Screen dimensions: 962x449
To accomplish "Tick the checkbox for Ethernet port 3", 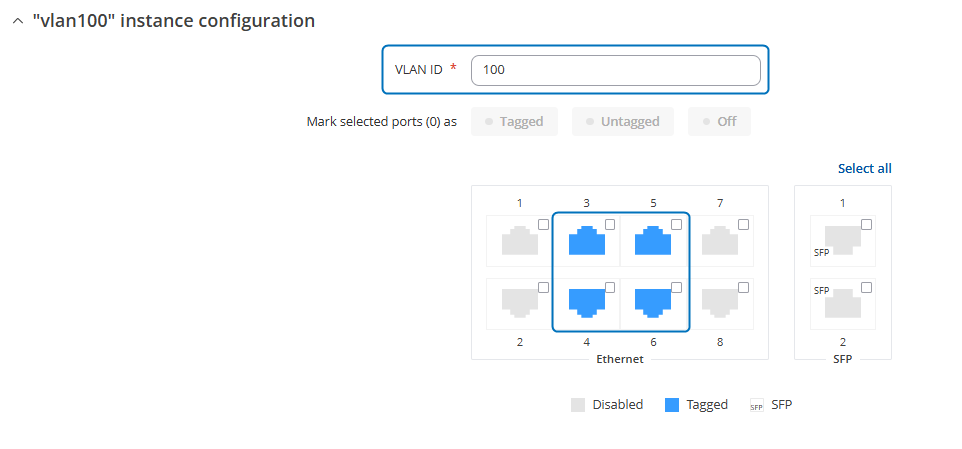I will coord(610,225).
